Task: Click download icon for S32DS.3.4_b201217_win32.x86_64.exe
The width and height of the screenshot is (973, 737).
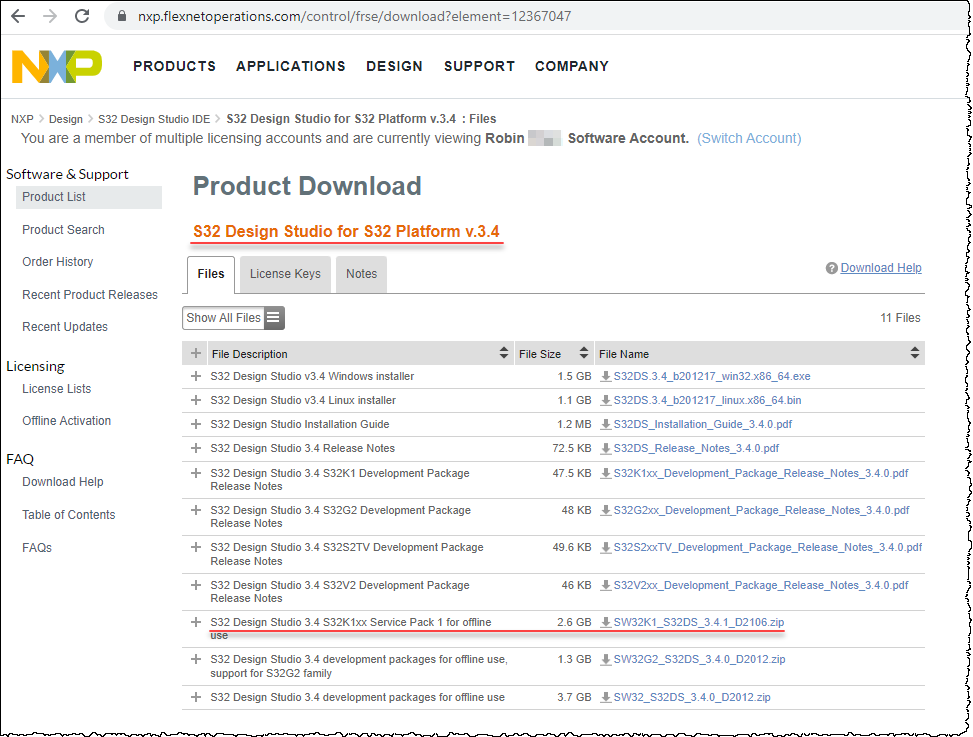Action: [x=606, y=376]
